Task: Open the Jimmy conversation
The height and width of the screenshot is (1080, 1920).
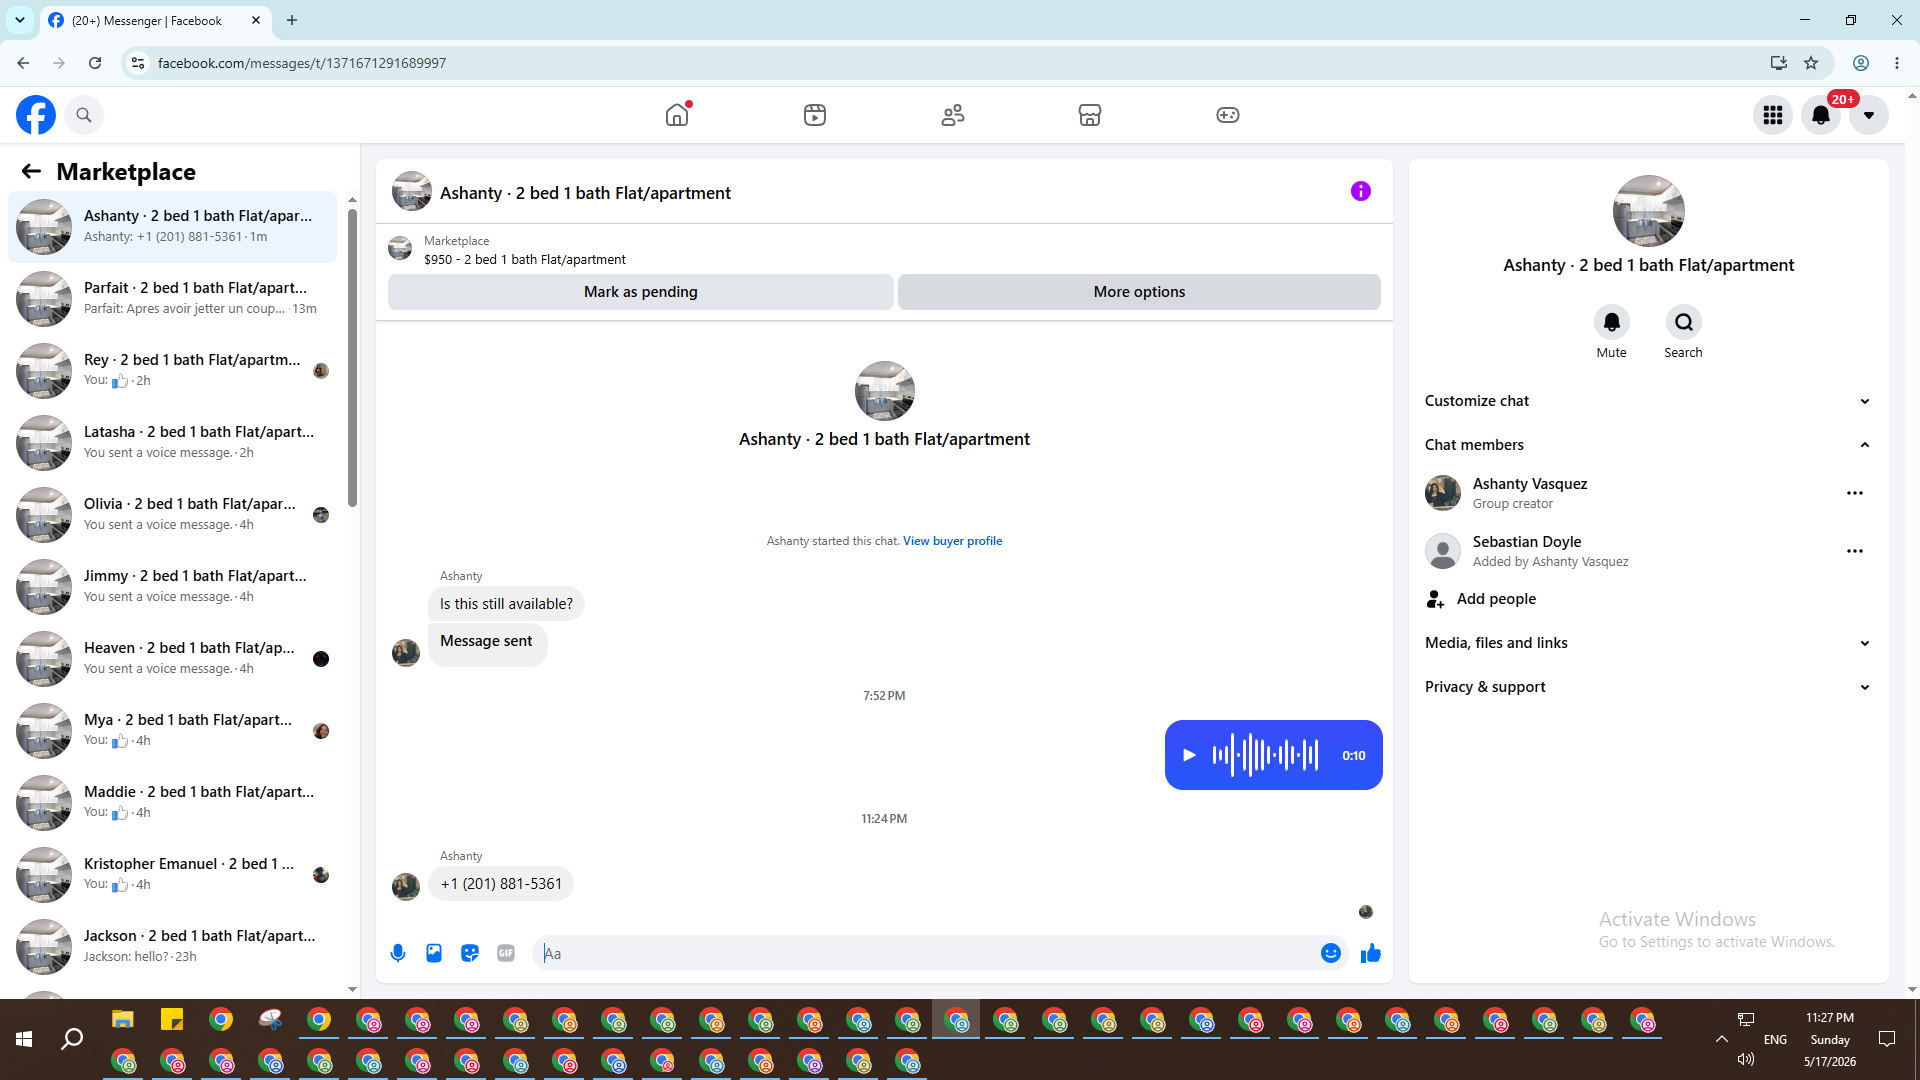Action: (172, 587)
